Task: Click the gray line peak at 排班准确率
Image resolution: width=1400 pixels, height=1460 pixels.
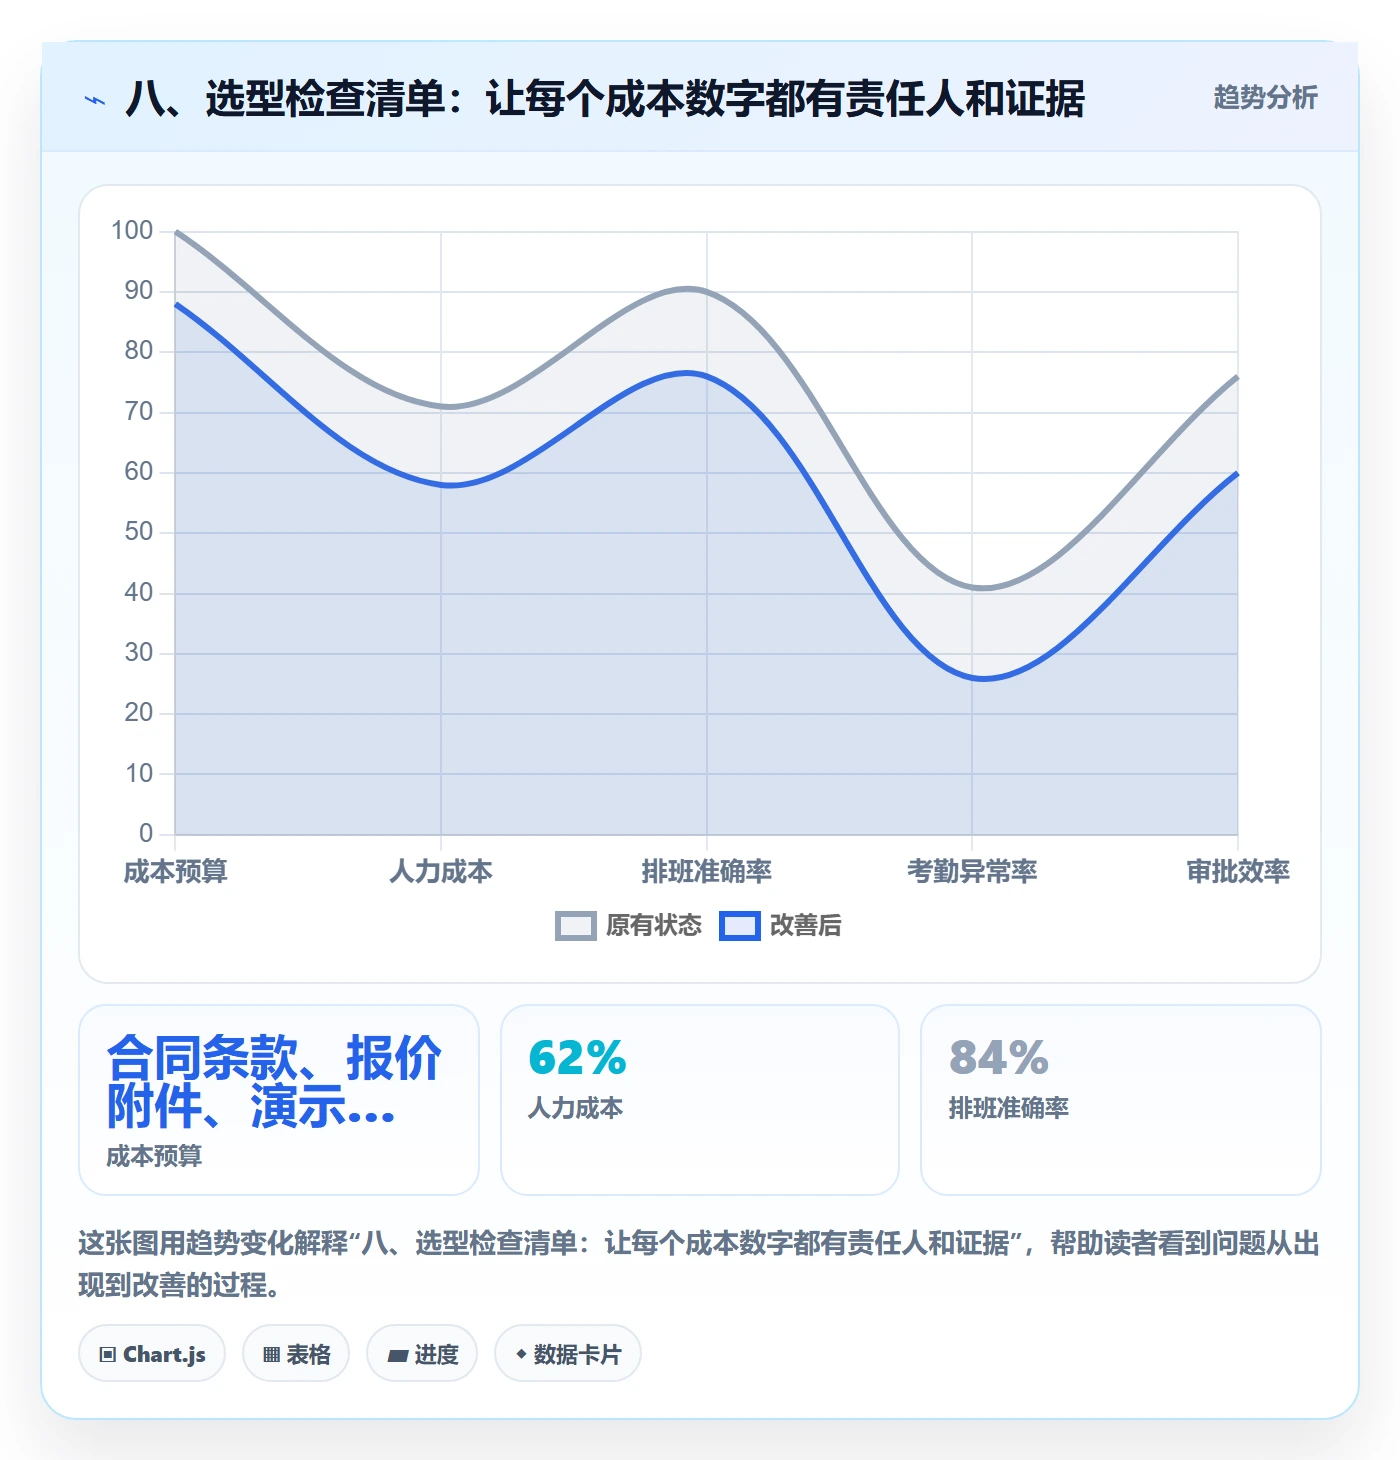Action: pos(707,292)
